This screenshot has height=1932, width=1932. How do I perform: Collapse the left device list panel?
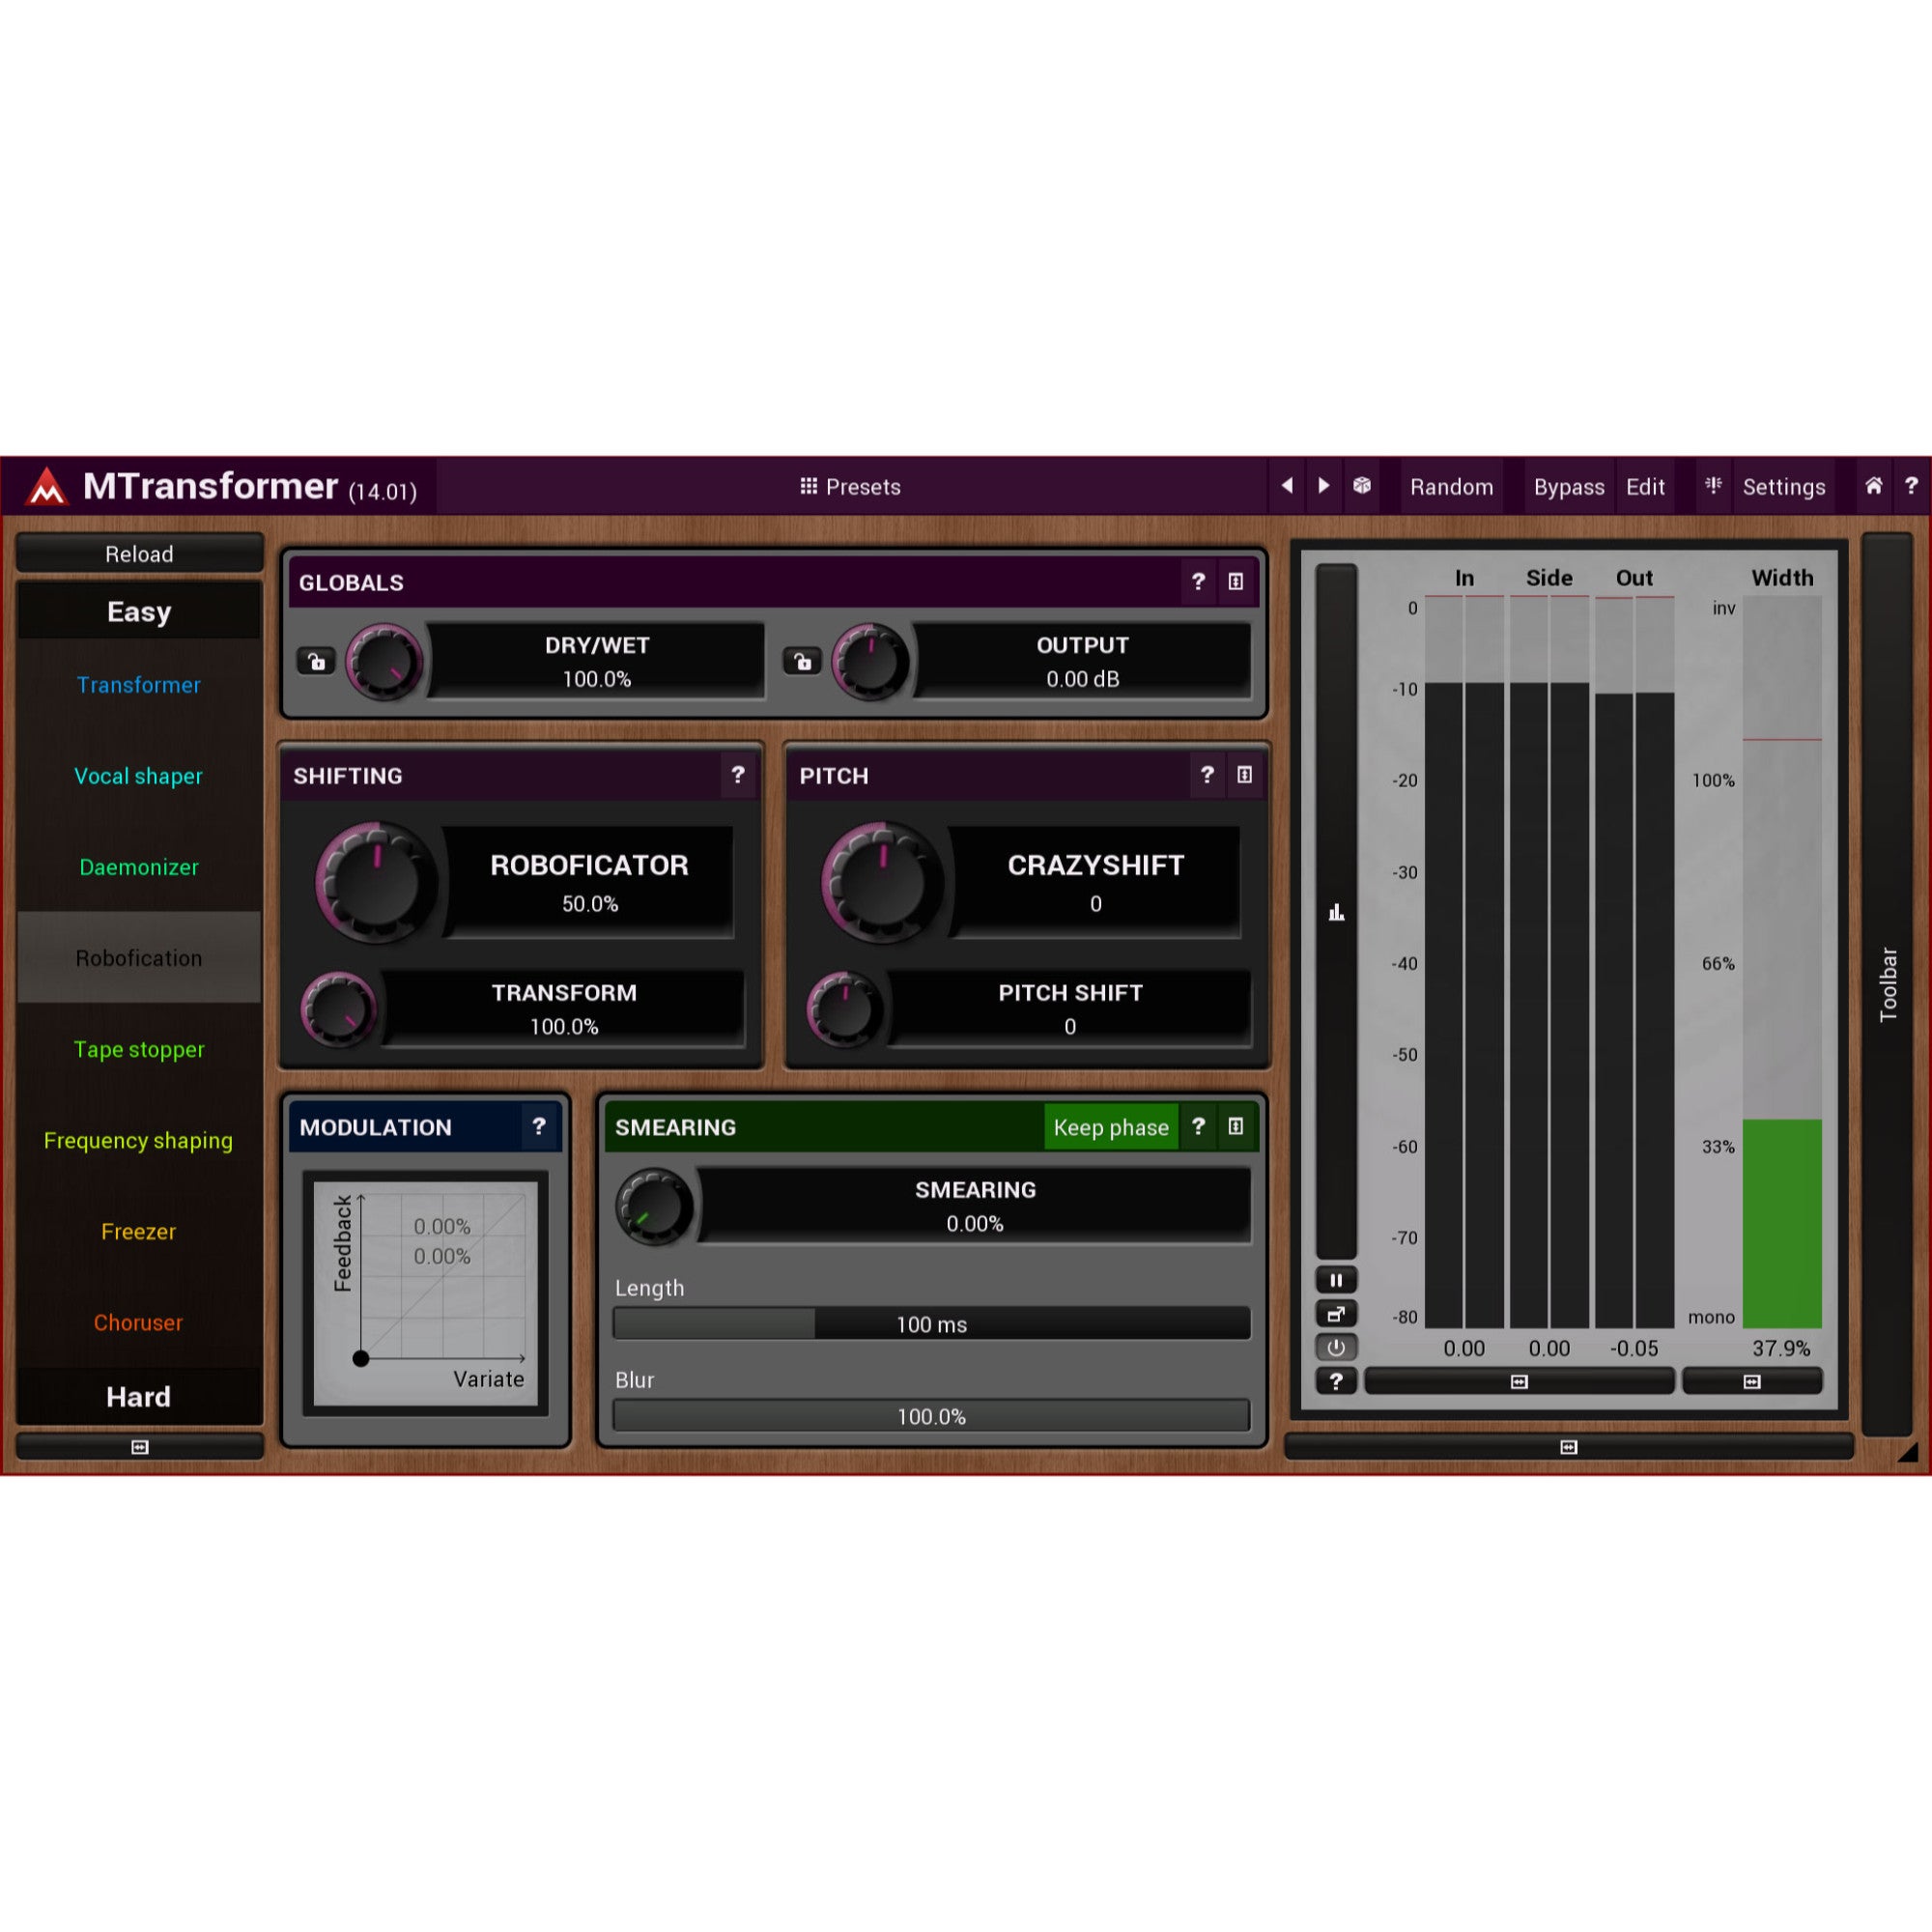140,1447
